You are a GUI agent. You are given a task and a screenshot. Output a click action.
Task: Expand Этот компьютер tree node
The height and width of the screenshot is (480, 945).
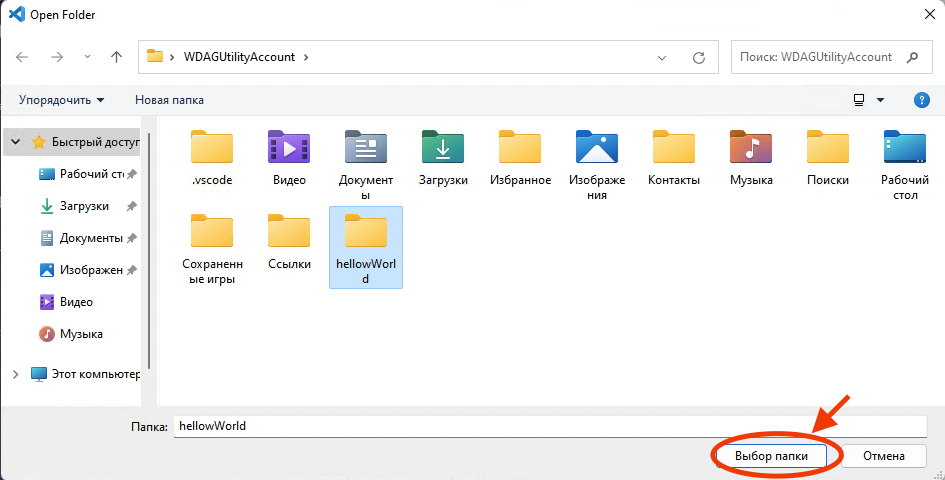[15, 374]
